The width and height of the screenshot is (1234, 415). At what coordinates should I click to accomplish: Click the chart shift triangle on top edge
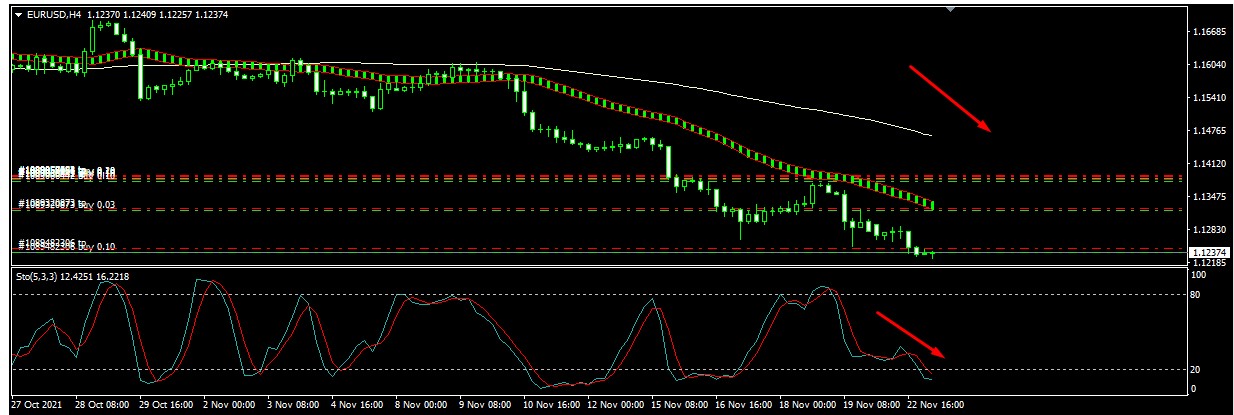click(951, 8)
